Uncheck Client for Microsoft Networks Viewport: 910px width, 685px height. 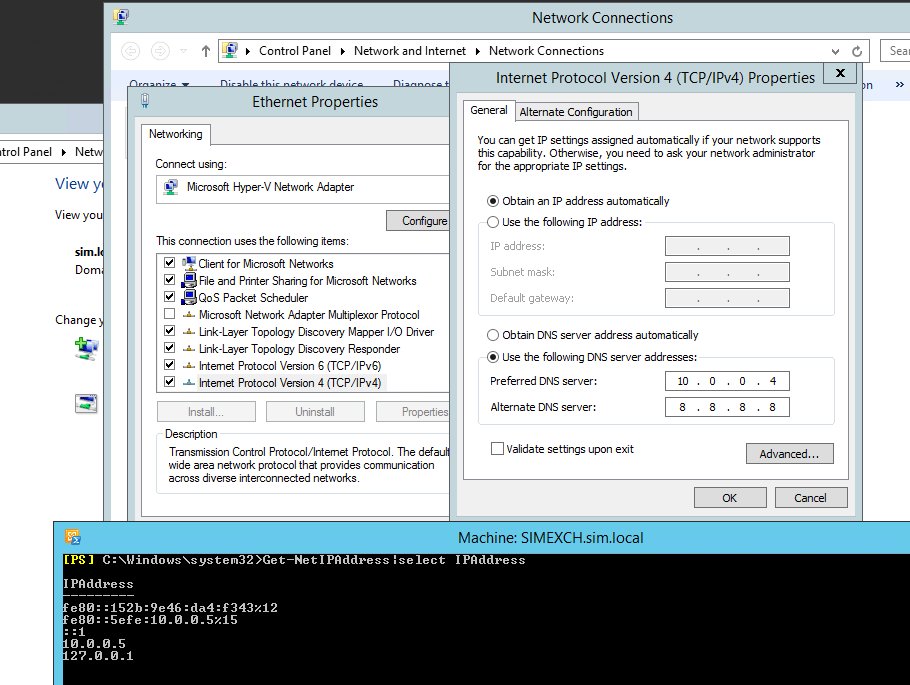tap(169, 263)
